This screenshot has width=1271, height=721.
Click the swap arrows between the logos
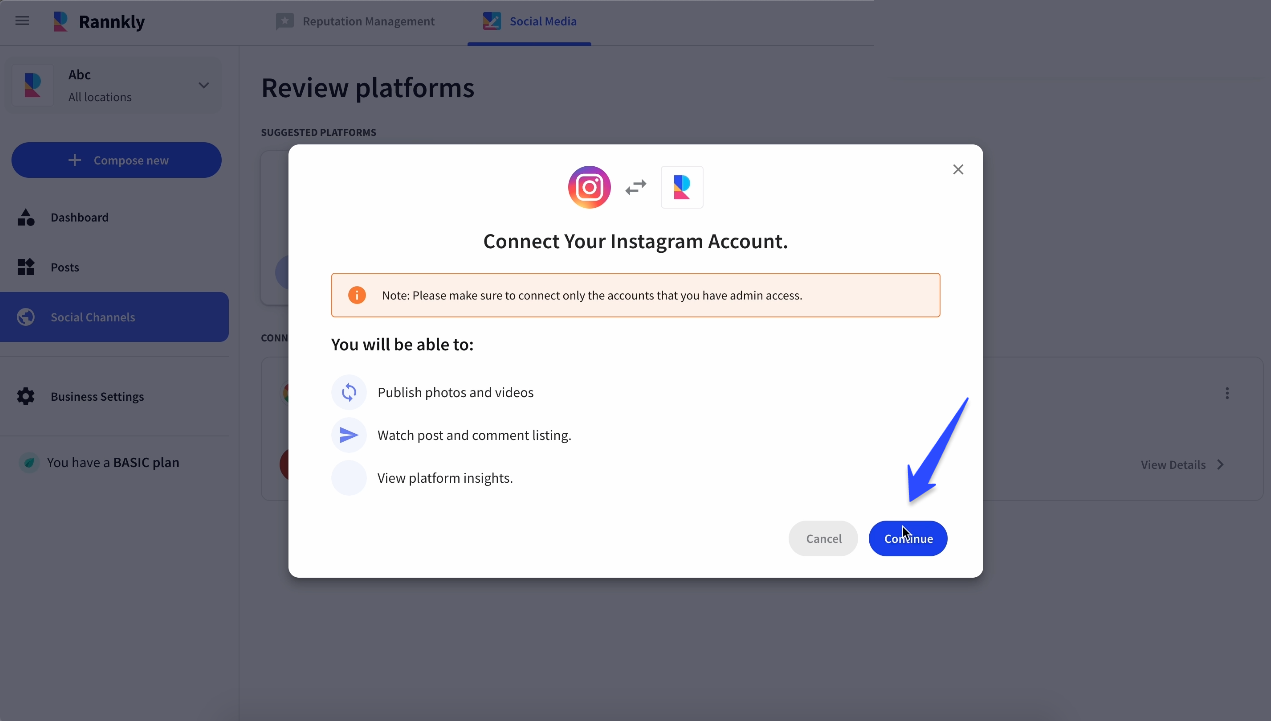pos(636,187)
